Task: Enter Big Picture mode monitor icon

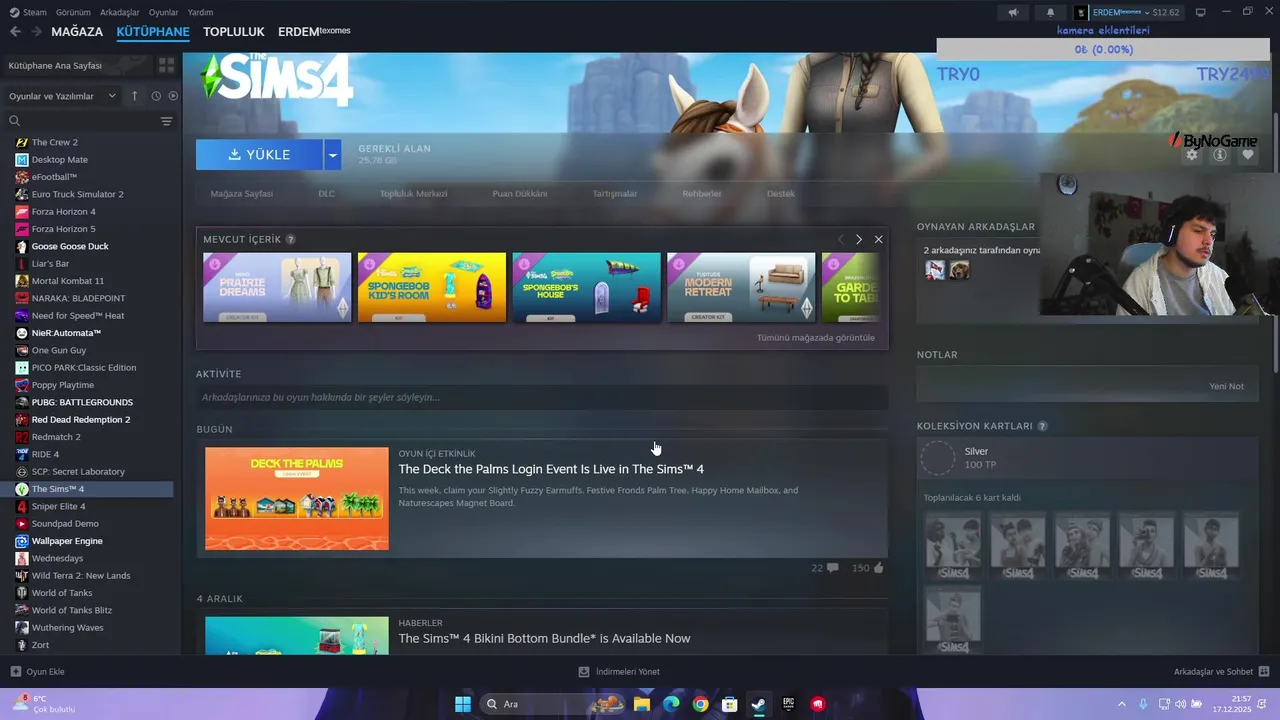Action: pyautogui.click(x=1200, y=12)
